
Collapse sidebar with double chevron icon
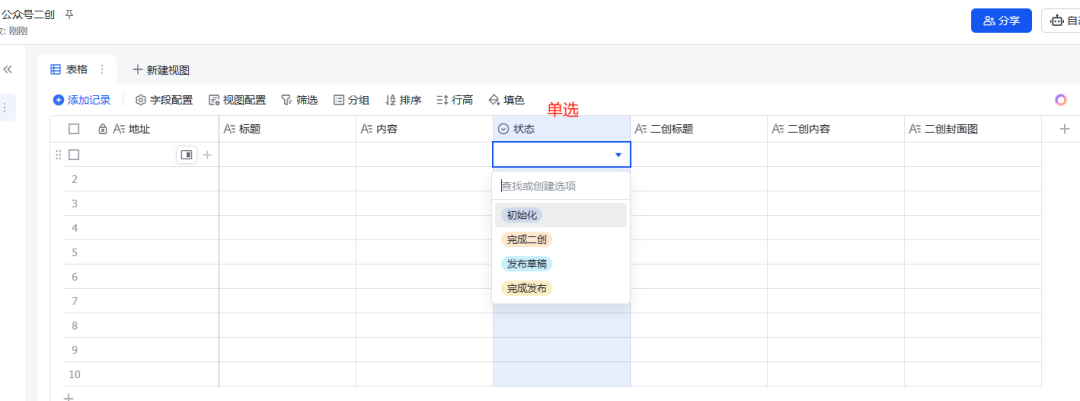click(x=8, y=70)
